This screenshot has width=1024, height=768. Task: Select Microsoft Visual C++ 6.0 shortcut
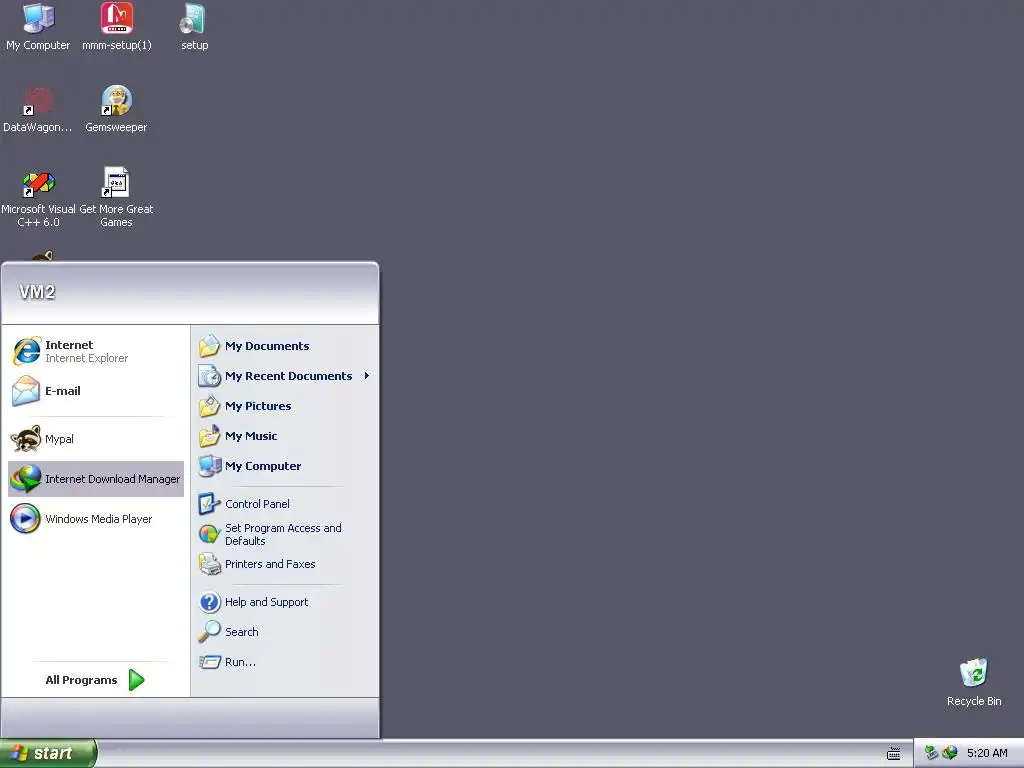38,198
